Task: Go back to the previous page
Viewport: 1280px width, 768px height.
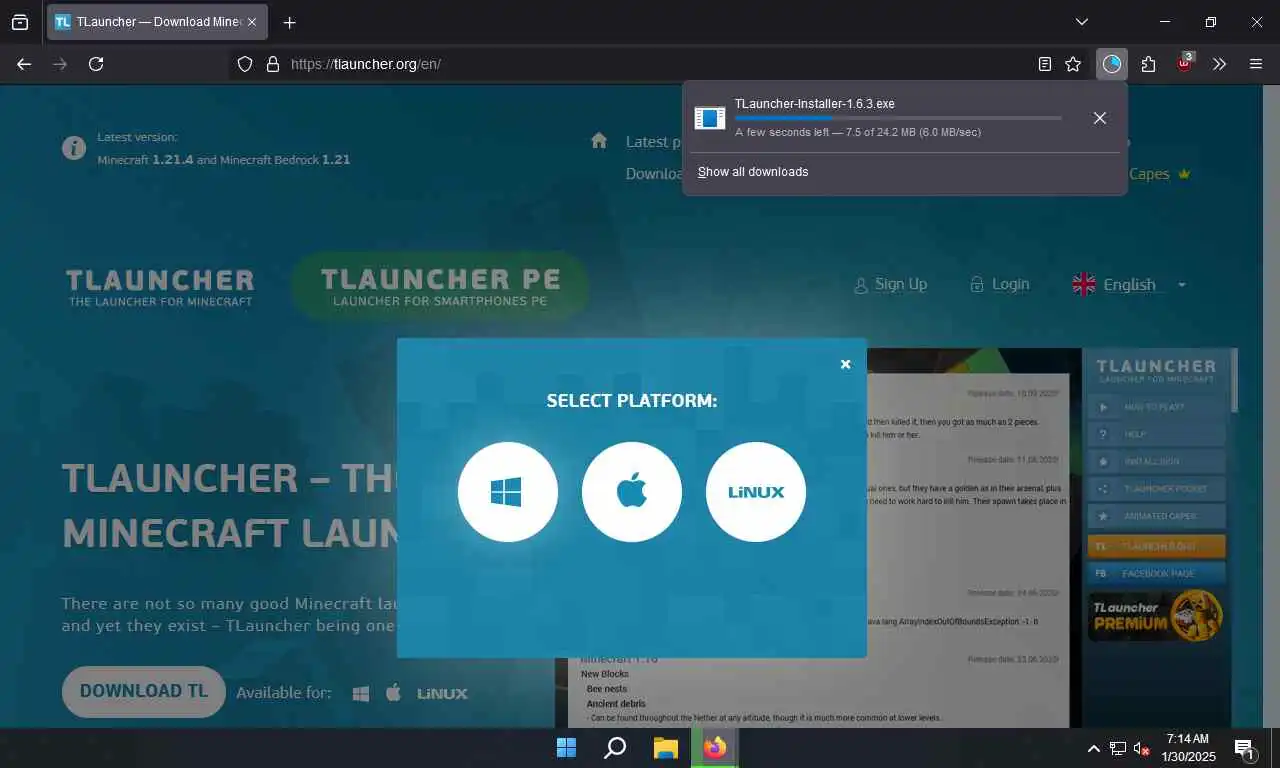Action: pos(24,64)
